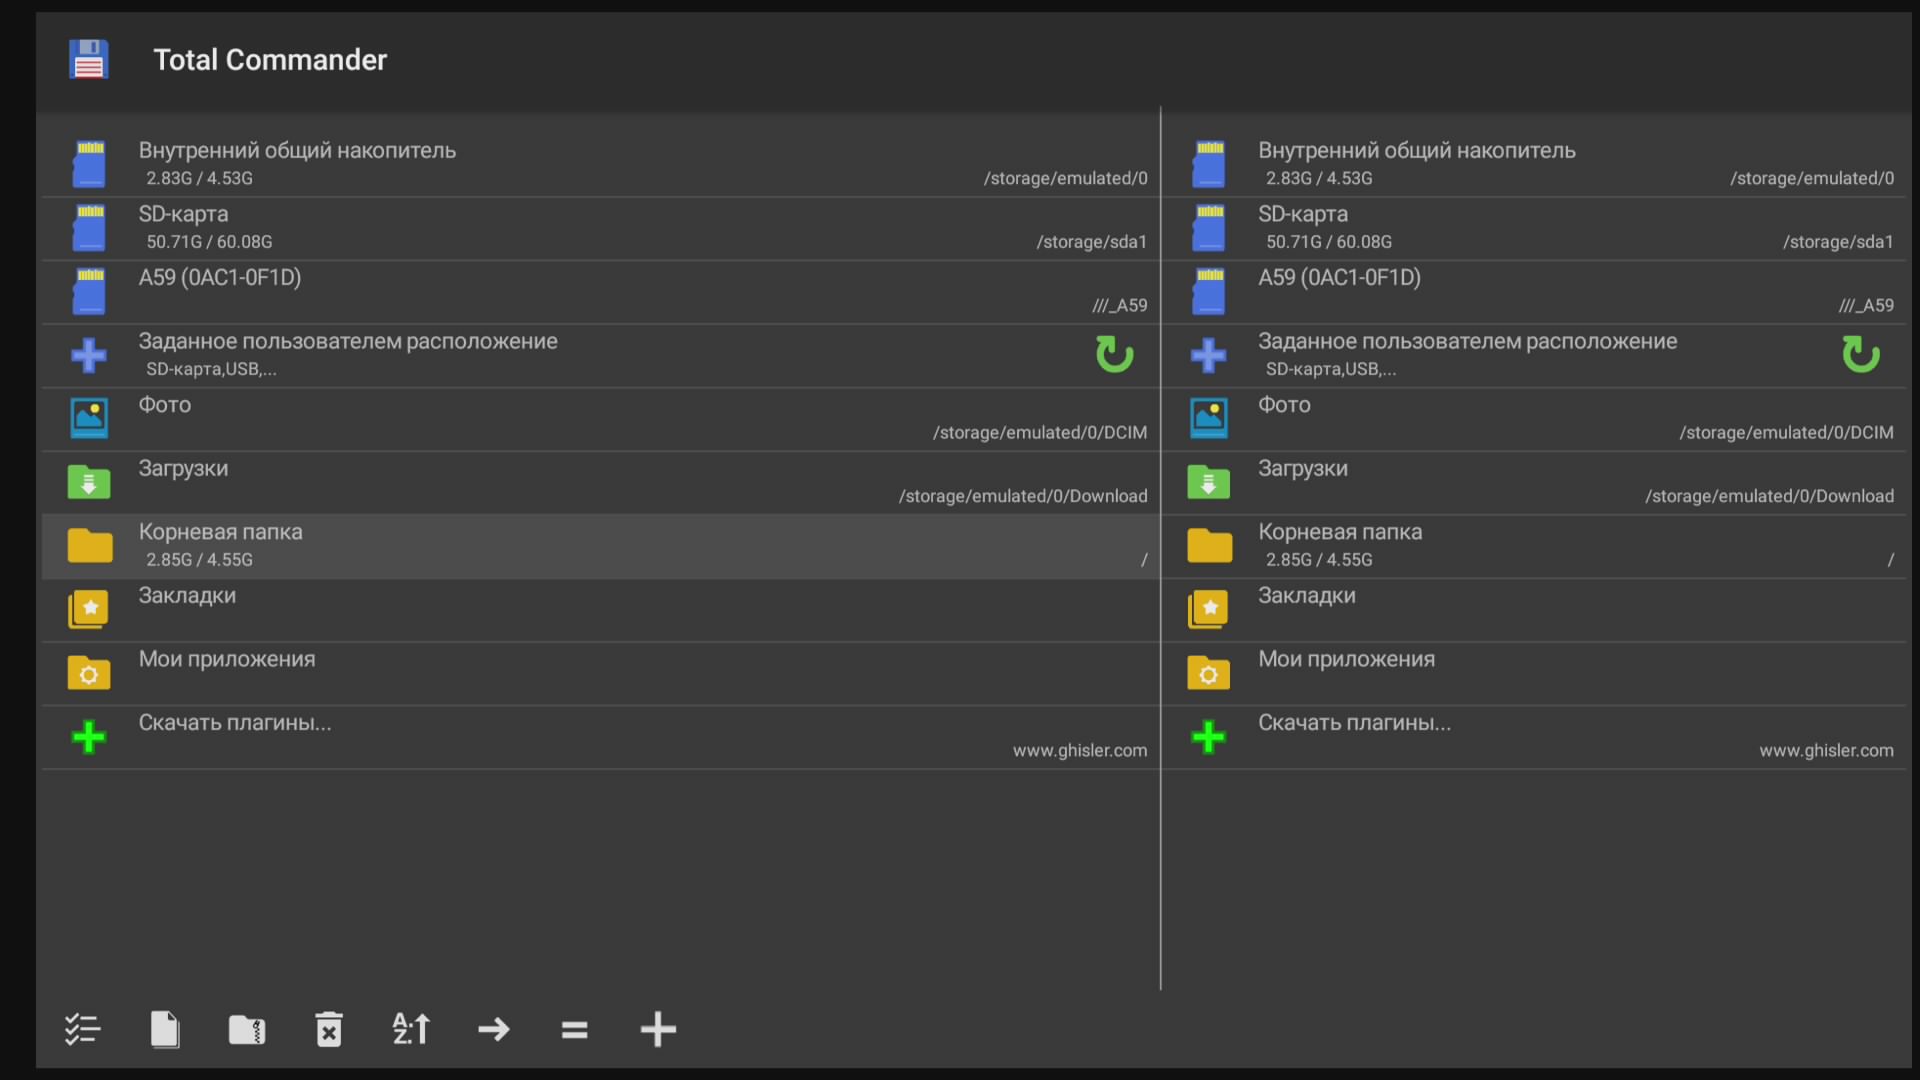The width and height of the screenshot is (1920, 1080).
Task: Click 'www.ghisler.com' in right panel
Action: coord(1827,751)
